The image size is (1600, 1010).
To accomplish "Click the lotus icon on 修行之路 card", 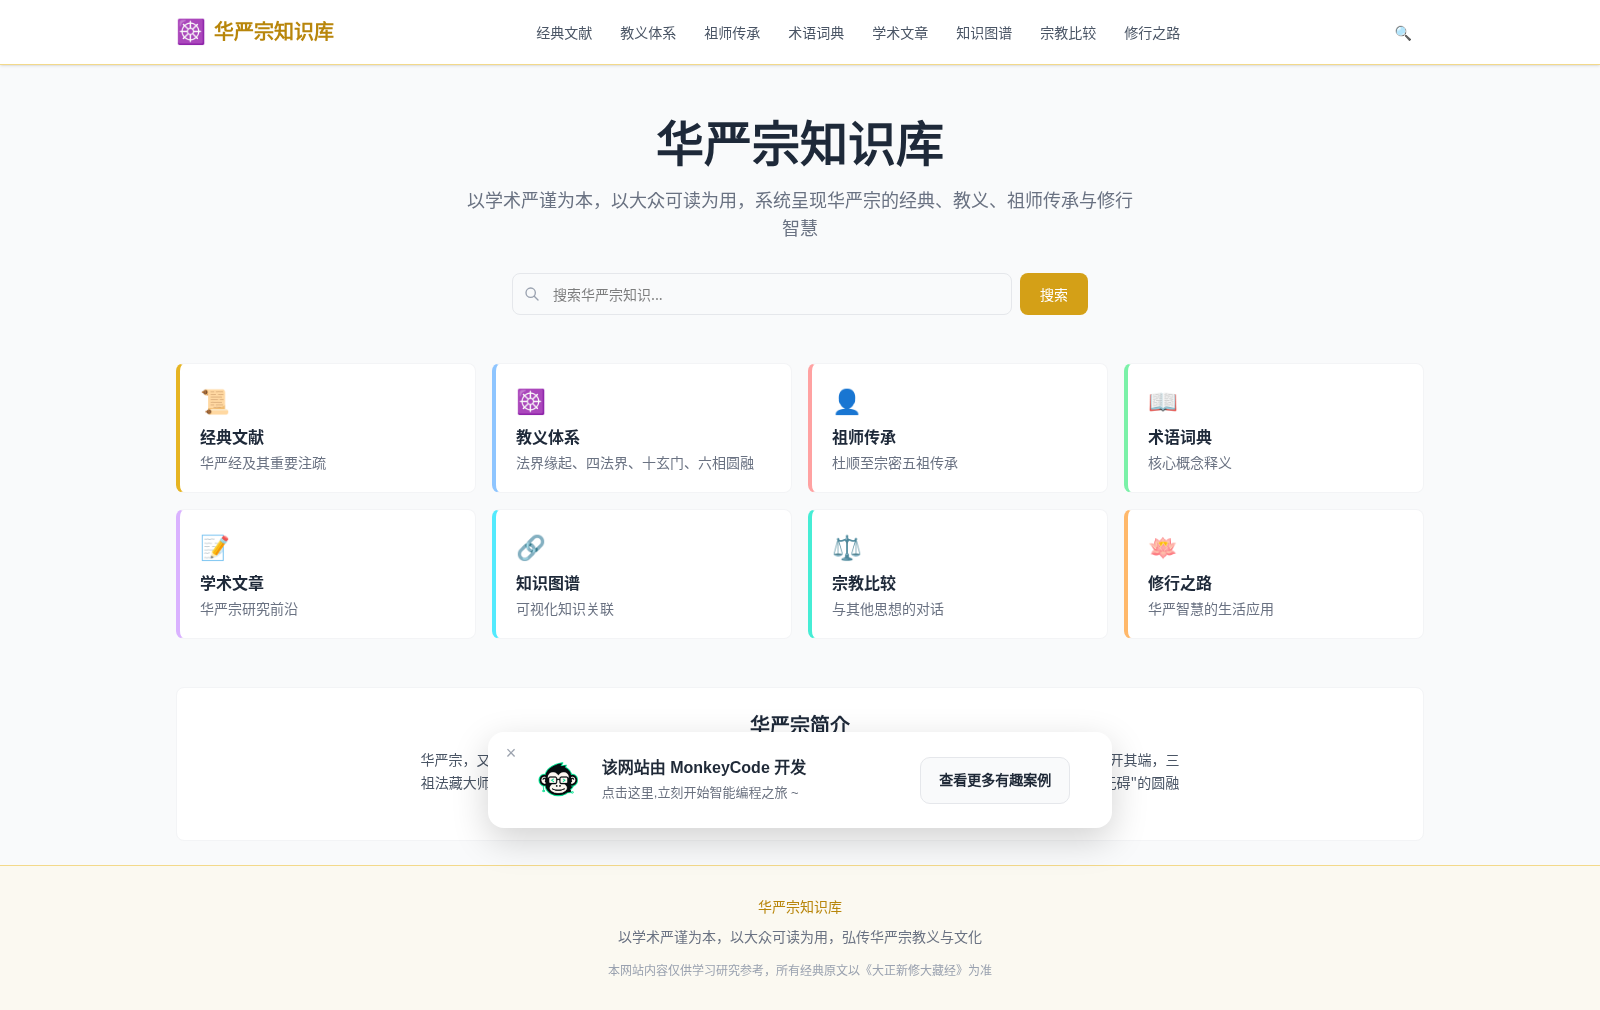I will click(x=1163, y=548).
